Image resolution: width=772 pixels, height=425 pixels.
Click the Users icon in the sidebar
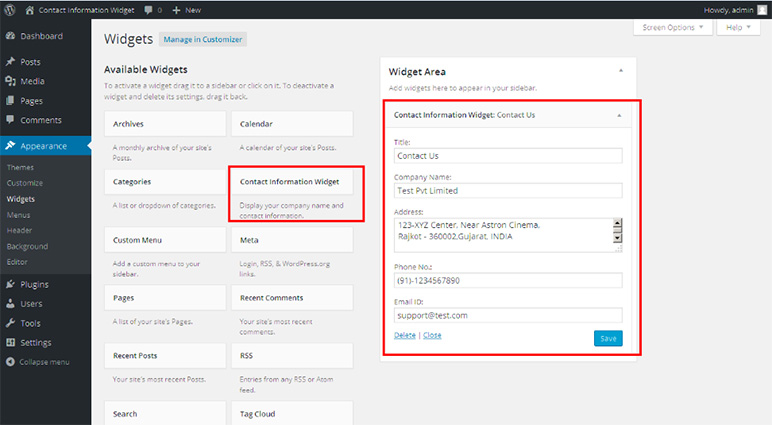[10, 304]
